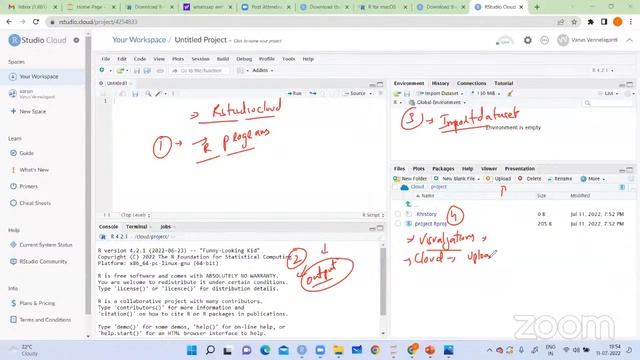The height and width of the screenshot is (360, 640).
Task: Click Environment search field
Action: coord(607,103)
